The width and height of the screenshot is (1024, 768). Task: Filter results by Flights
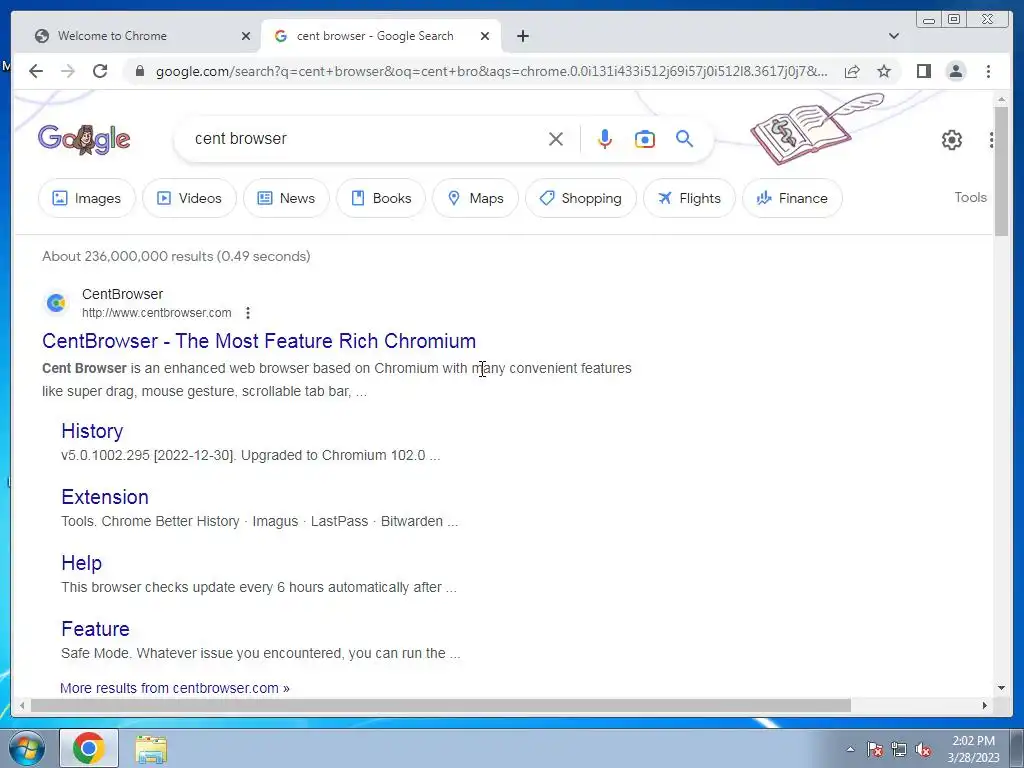689,198
